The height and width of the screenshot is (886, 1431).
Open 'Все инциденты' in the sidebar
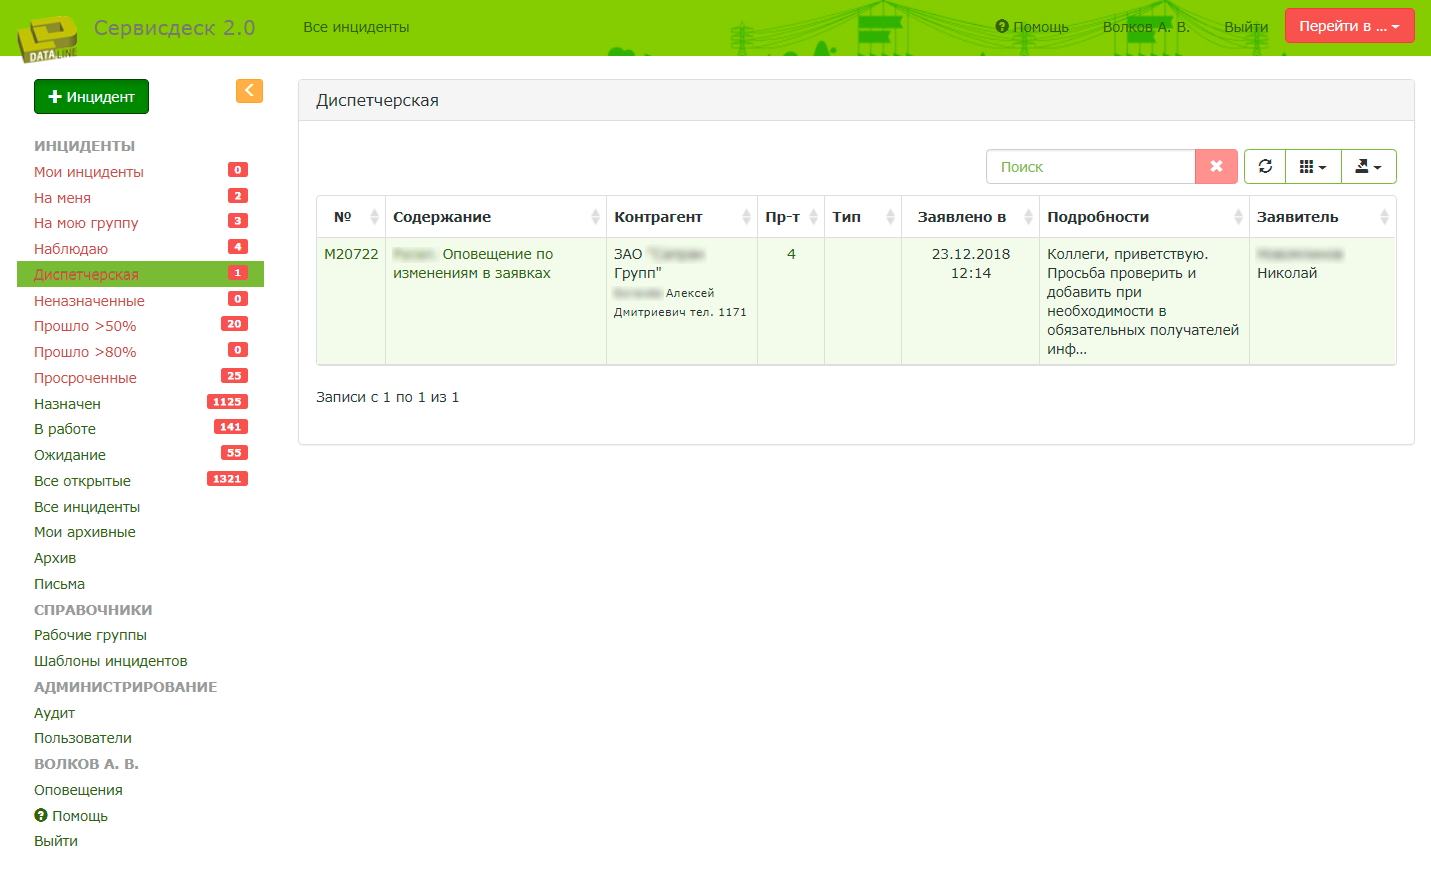[x=87, y=507]
